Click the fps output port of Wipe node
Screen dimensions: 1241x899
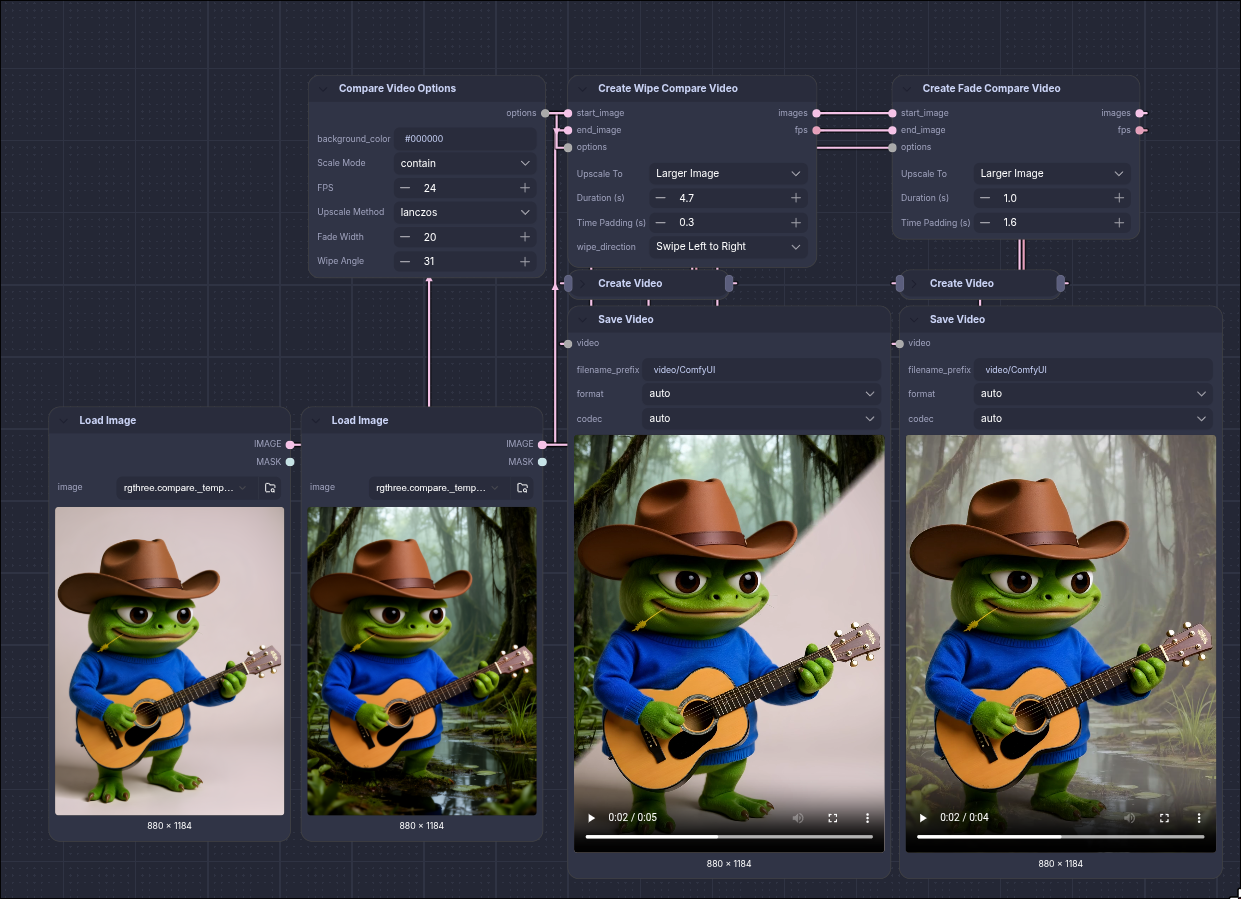817,130
